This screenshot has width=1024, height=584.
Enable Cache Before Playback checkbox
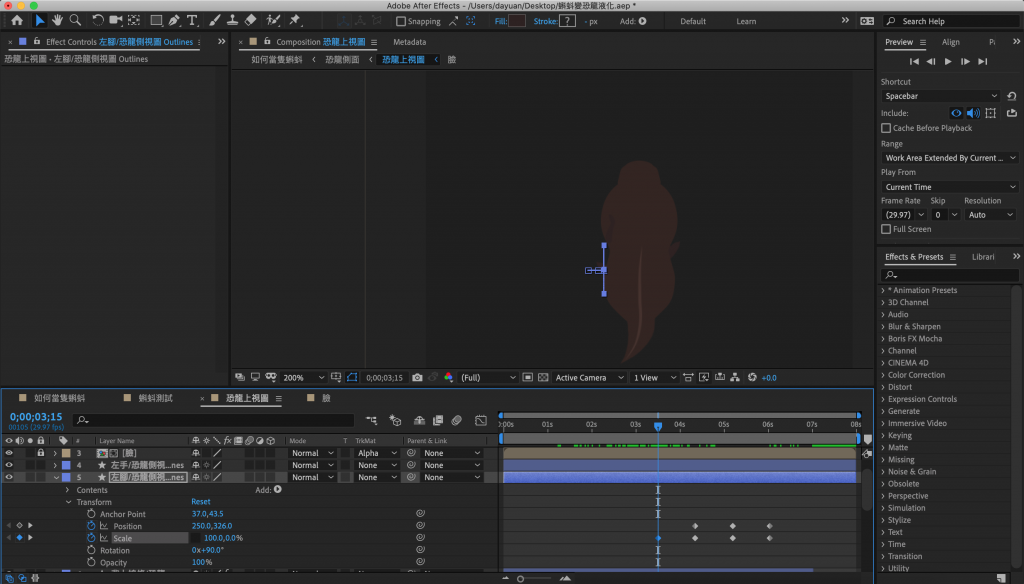886,128
